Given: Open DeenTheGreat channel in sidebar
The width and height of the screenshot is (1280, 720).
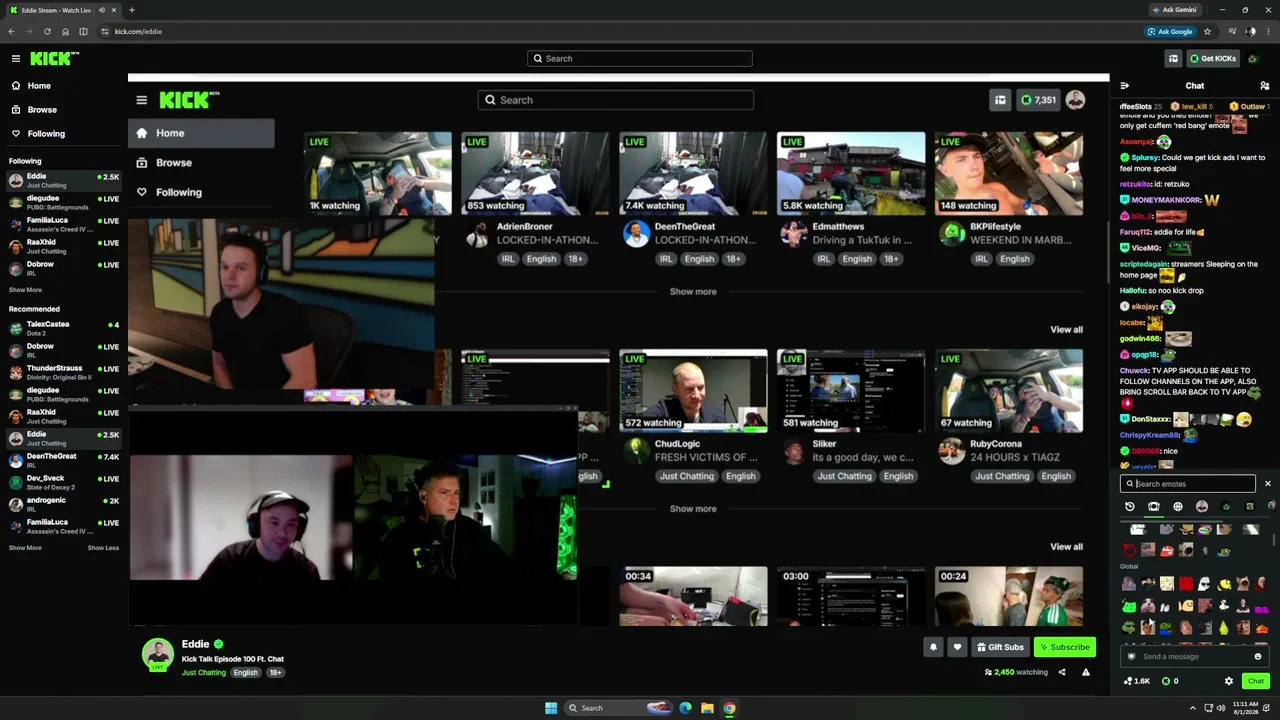Looking at the screenshot, I should 64,460.
